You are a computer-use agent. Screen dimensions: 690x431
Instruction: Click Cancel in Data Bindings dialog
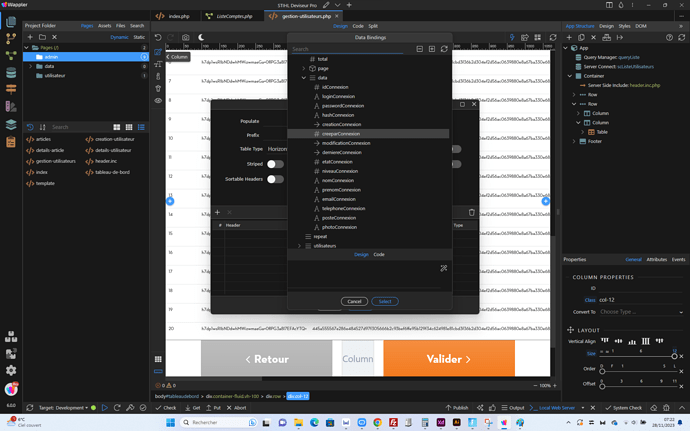(x=354, y=302)
